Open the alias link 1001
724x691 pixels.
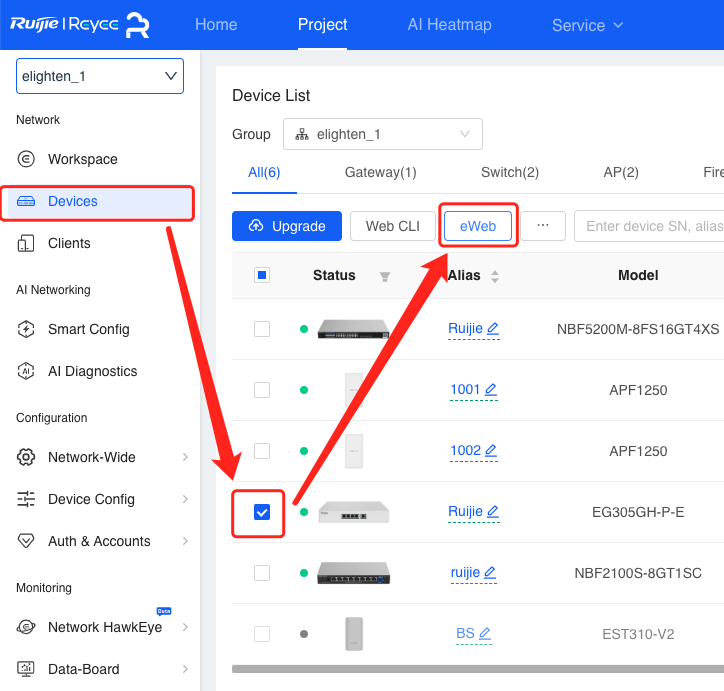pos(465,390)
